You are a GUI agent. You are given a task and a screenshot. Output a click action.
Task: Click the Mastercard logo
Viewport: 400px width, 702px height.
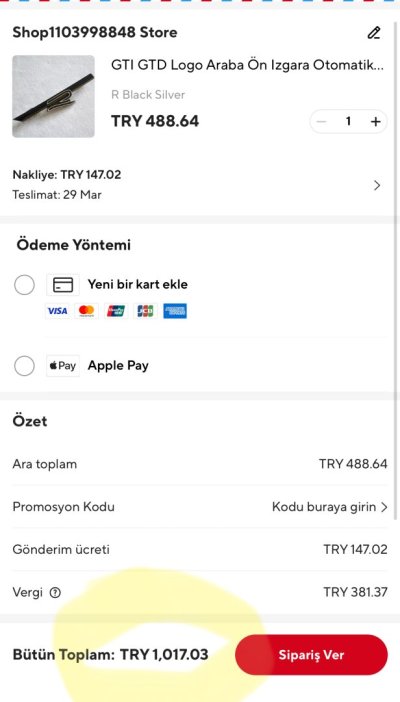coord(86,311)
